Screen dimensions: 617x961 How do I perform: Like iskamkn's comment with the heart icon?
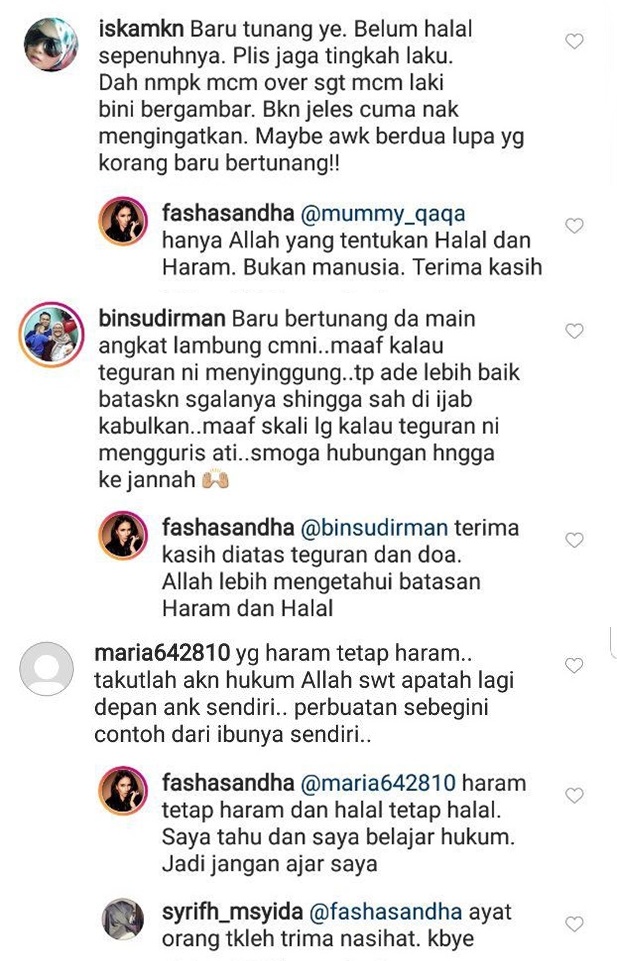(574, 41)
